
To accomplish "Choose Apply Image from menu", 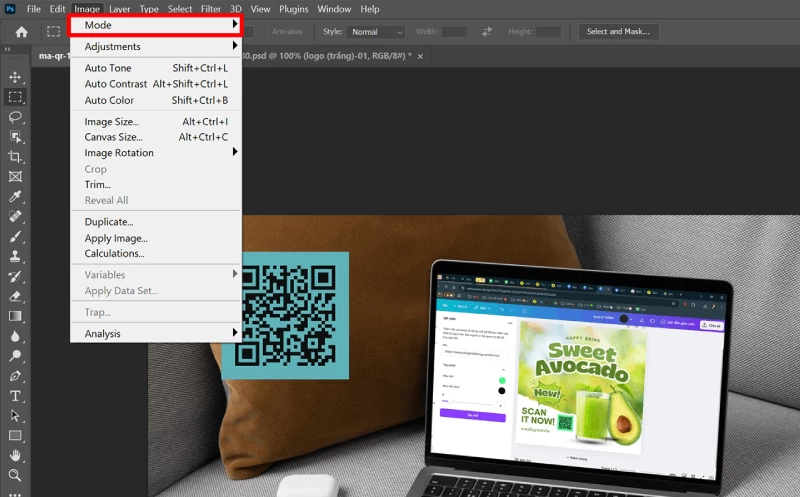I will [156, 238].
